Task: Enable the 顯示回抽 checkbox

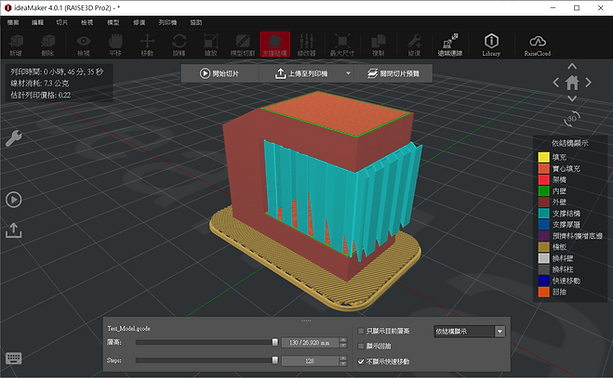Action: [x=361, y=346]
